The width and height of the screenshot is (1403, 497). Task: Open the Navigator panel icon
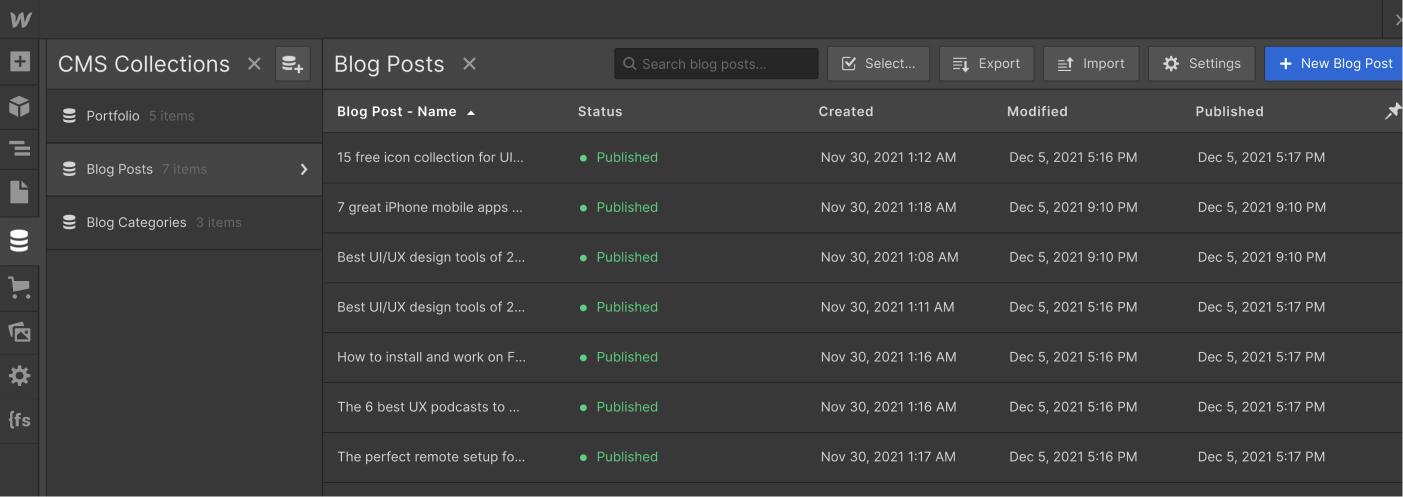click(x=19, y=150)
